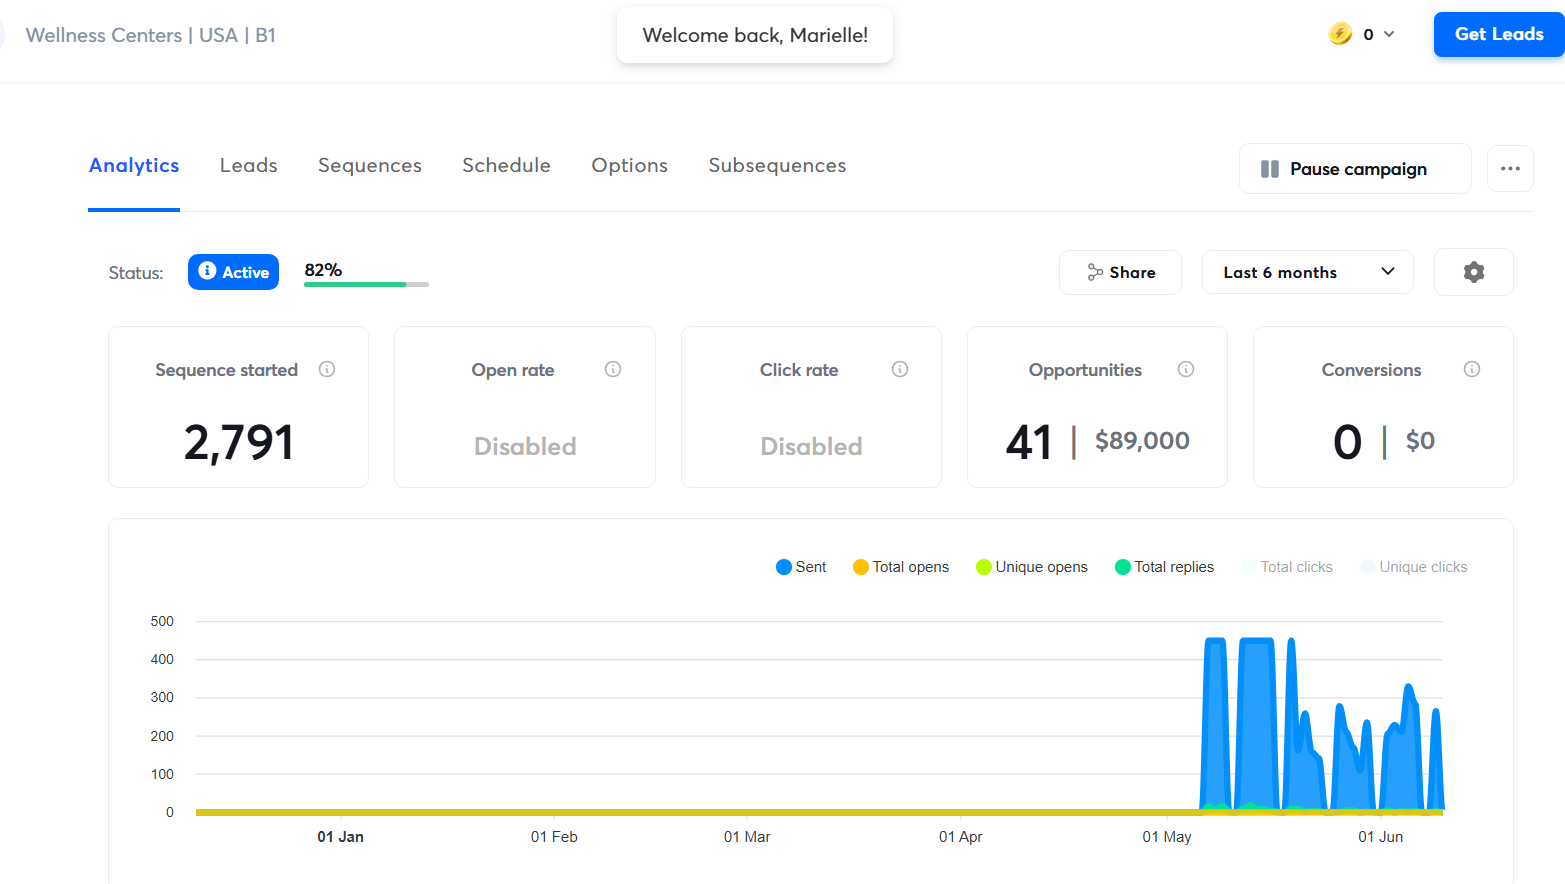Click info icon beside Sequence started

327,369
